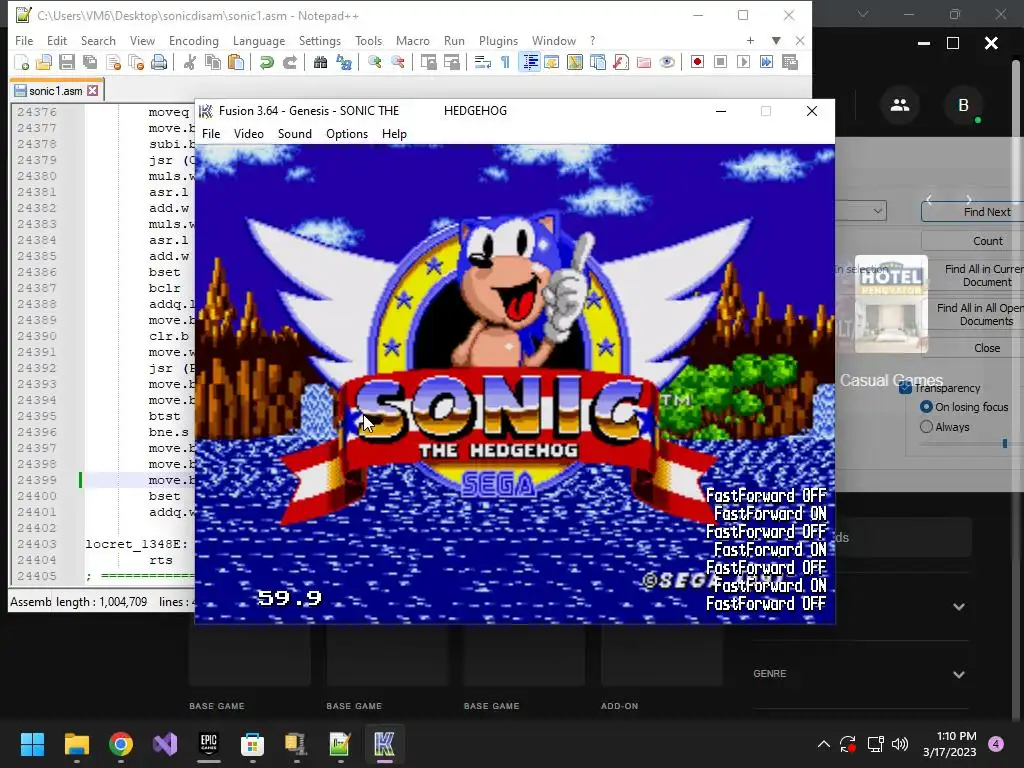This screenshot has width=1024, height=768.
Task: Click the Find Next button
Action: [972, 212]
